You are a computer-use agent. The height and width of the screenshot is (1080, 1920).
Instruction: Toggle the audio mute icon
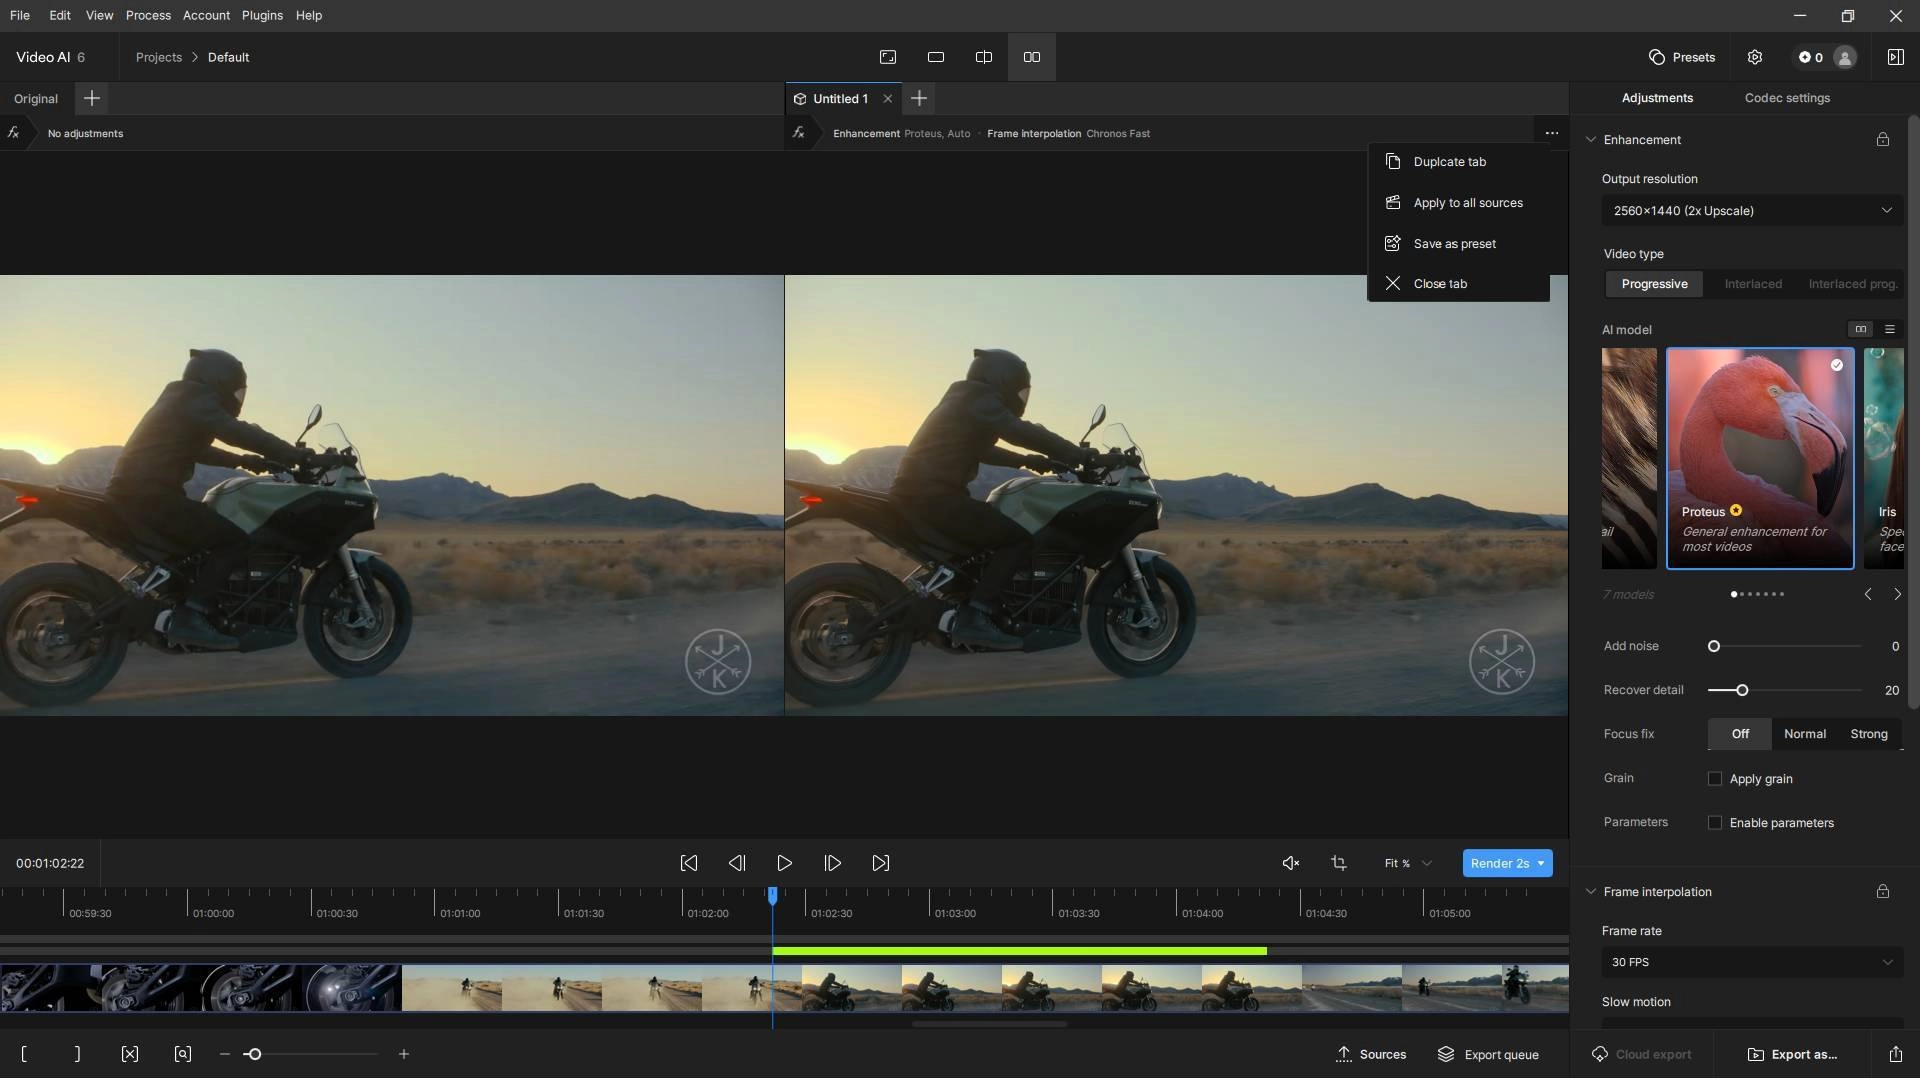click(x=1291, y=864)
